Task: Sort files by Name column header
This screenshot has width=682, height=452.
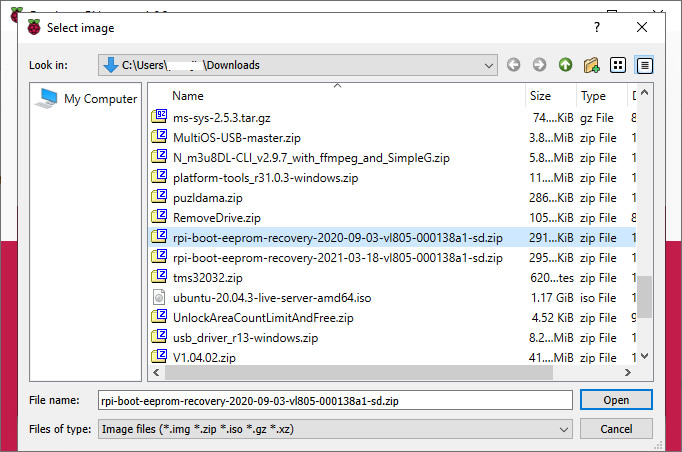Action: 188,96
